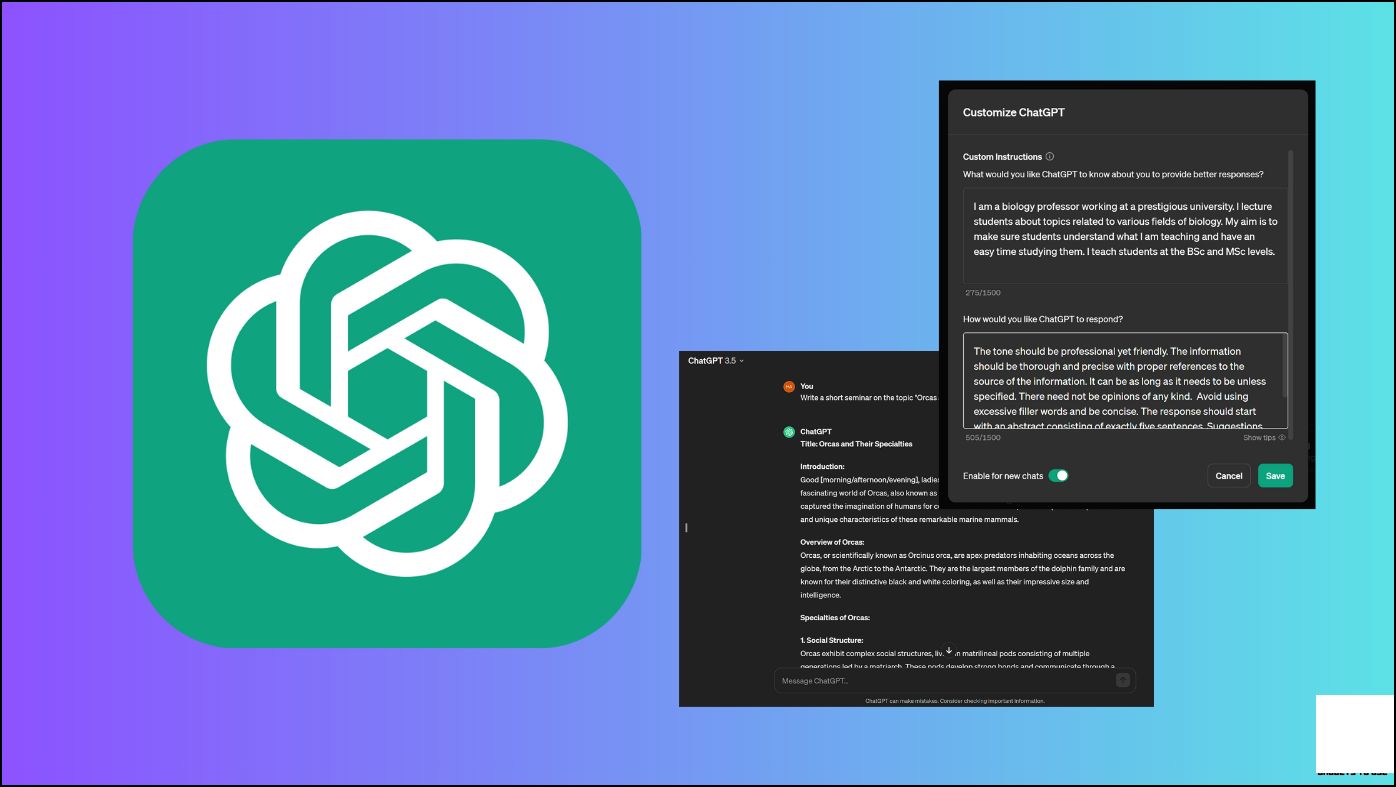Viewport: 1396px width, 787px height.
Task: Click the Custom Instructions info icon
Action: pyautogui.click(x=1050, y=156)
